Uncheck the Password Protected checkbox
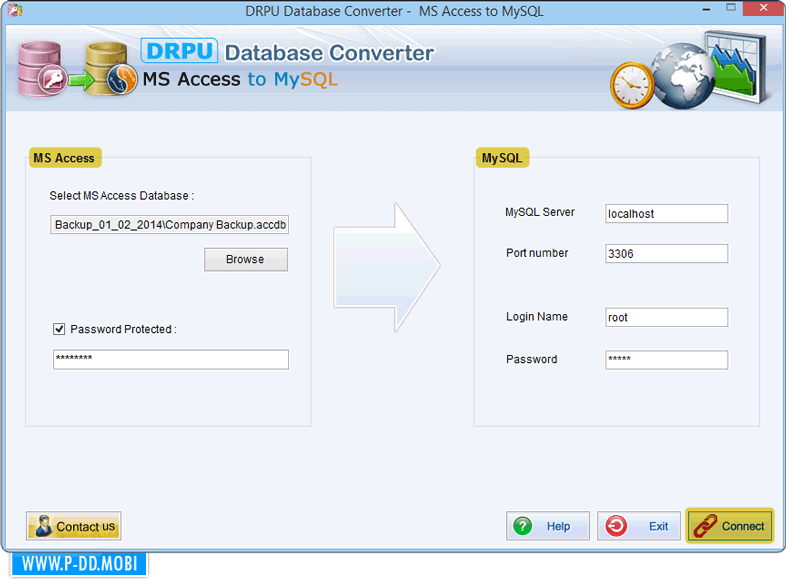 pyautogui.click(x=59, y=329)
